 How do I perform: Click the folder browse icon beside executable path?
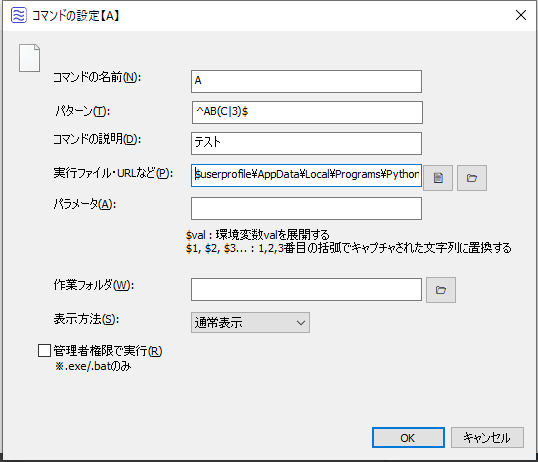[x=472, y=178]
